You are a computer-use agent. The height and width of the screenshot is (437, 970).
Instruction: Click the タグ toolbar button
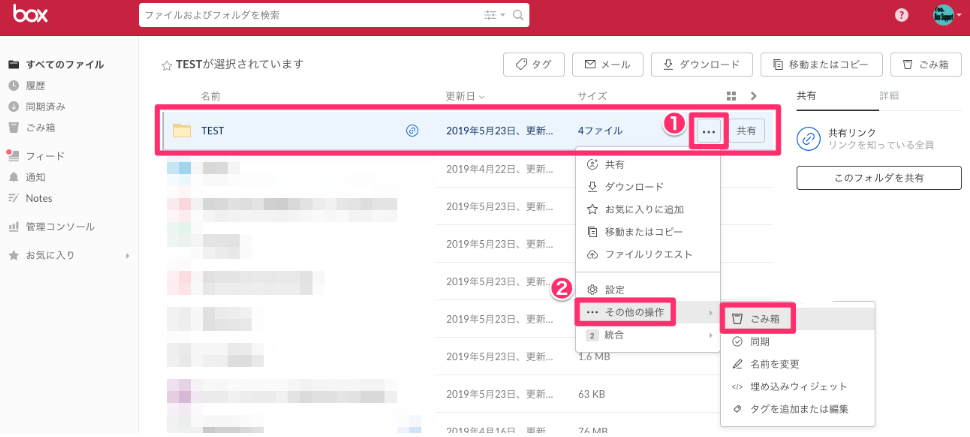click(533, 64)
